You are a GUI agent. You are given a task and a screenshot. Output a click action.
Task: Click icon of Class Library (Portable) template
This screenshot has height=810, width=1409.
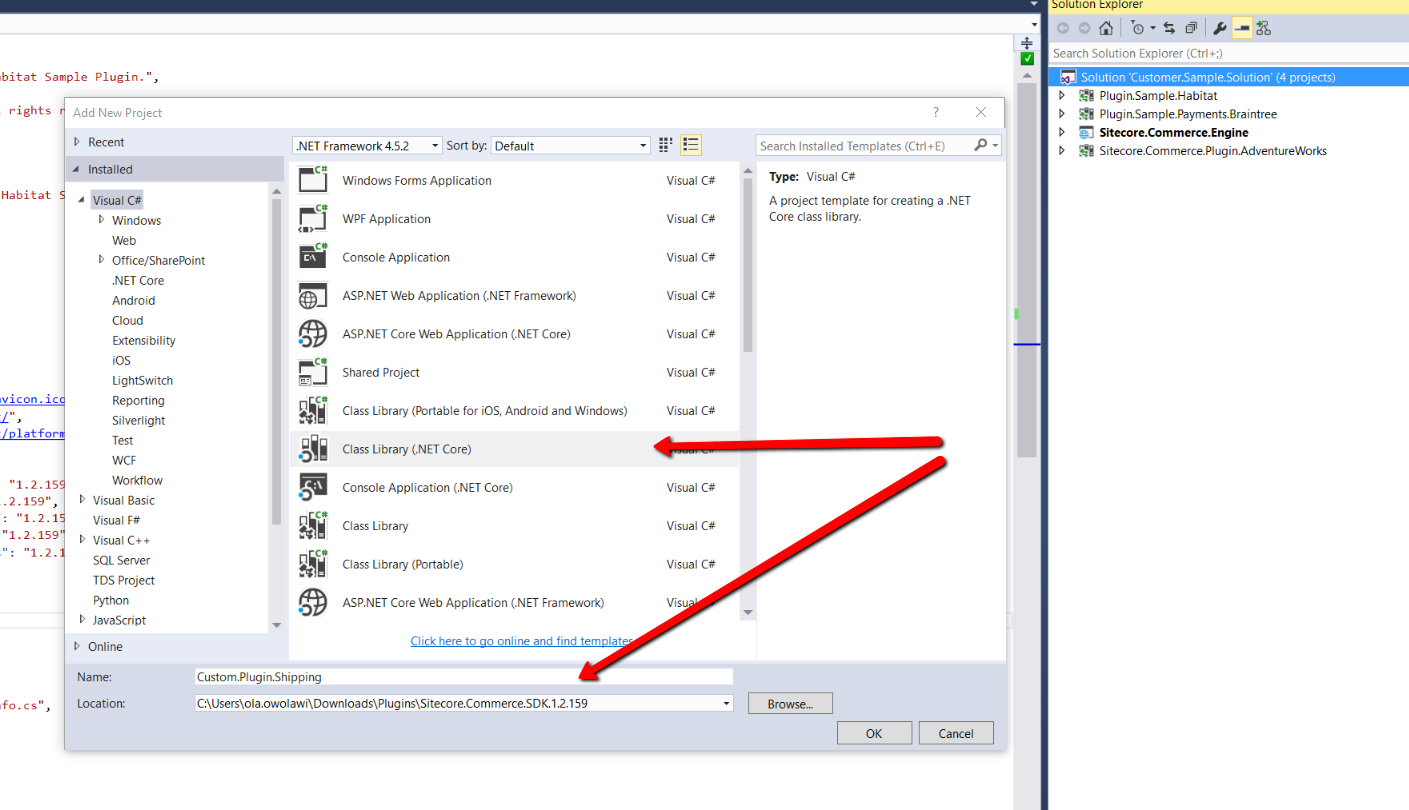(314, 564)
